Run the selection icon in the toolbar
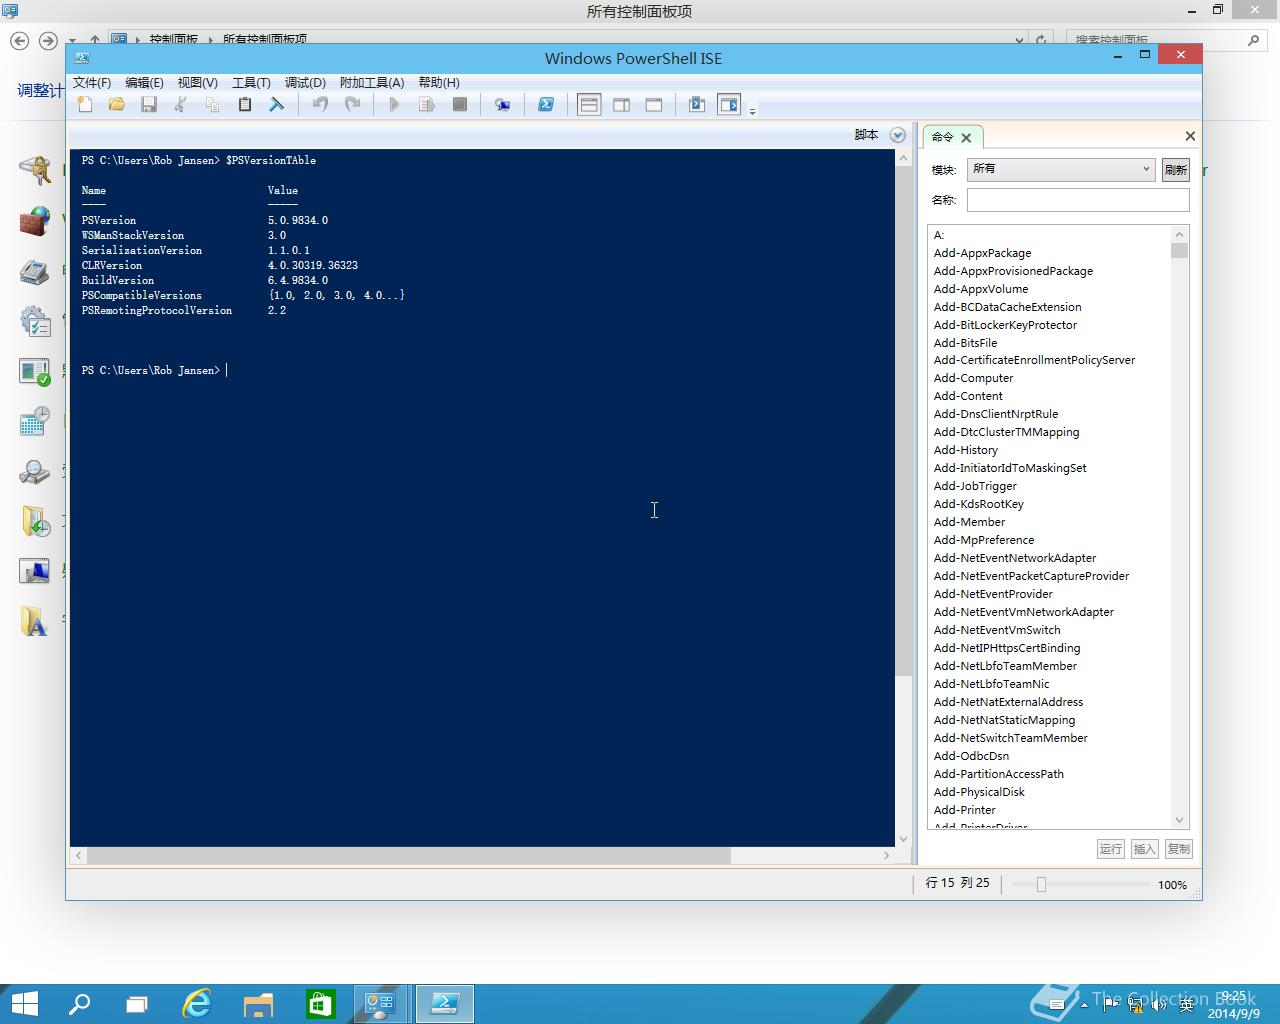The height and width of the screenshot is (1024, 1280). coord(427,104)
